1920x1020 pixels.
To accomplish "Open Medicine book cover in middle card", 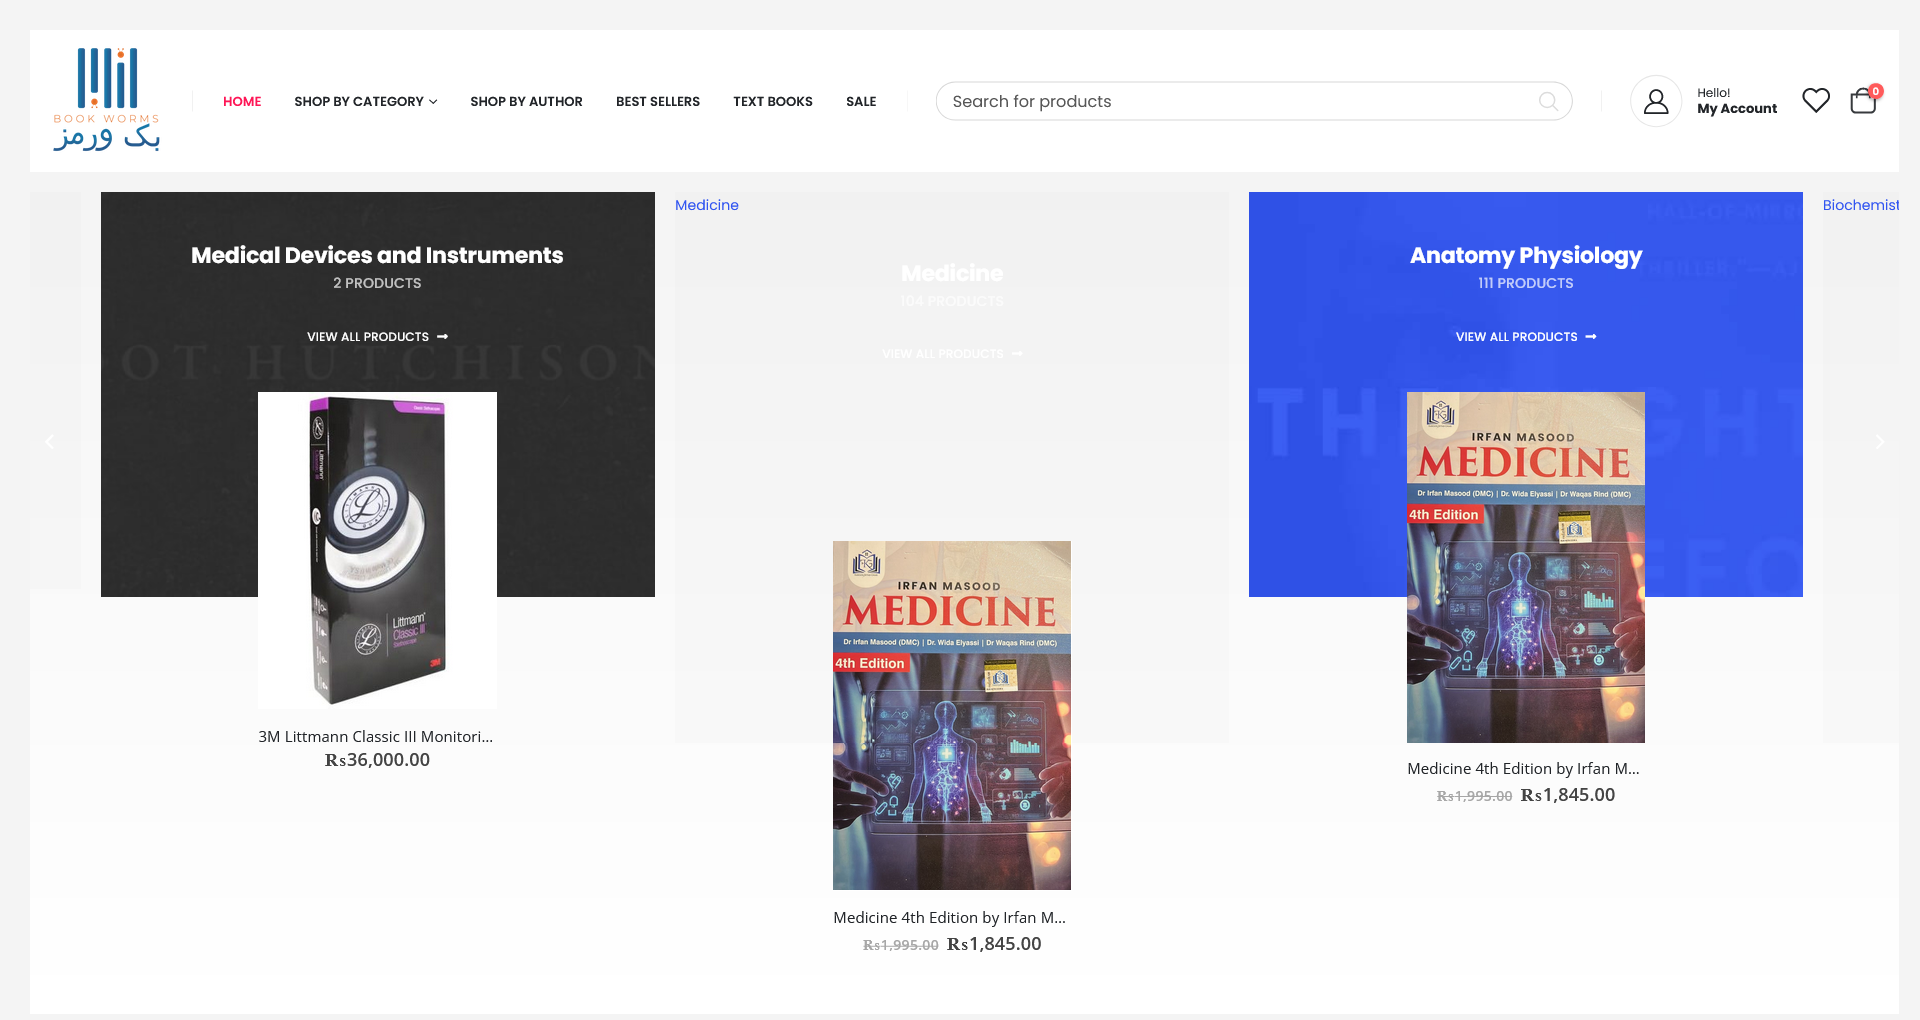I will click(x=952, y=715).
